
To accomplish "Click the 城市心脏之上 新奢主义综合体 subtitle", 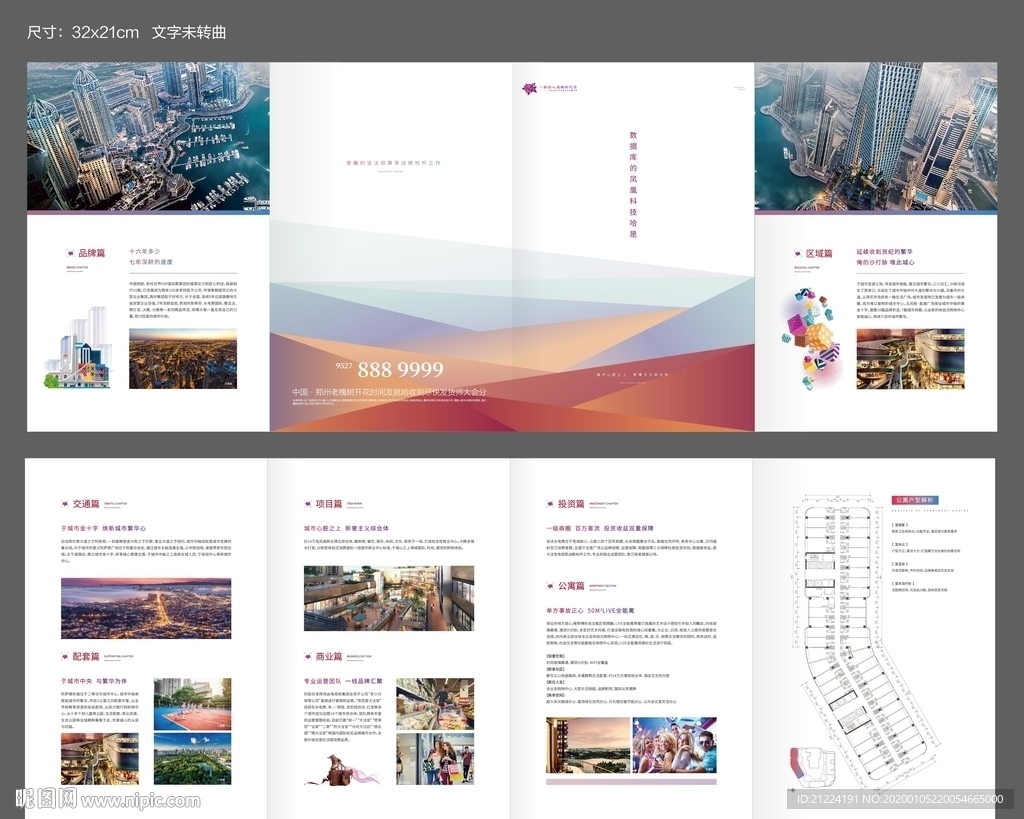I will (x=346, y=528).
